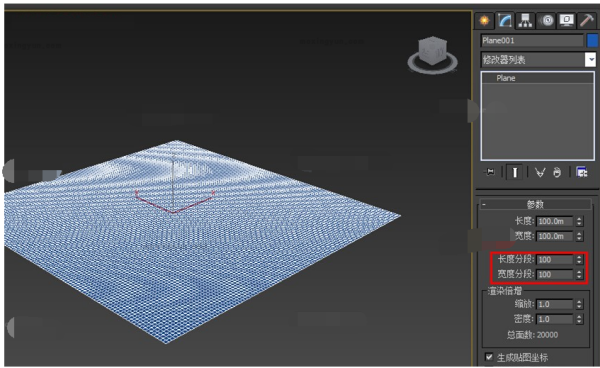Click the 缩放 value field
Image resolution: width=600 pixels, height=368 pixels.
[x=554, y=304]
